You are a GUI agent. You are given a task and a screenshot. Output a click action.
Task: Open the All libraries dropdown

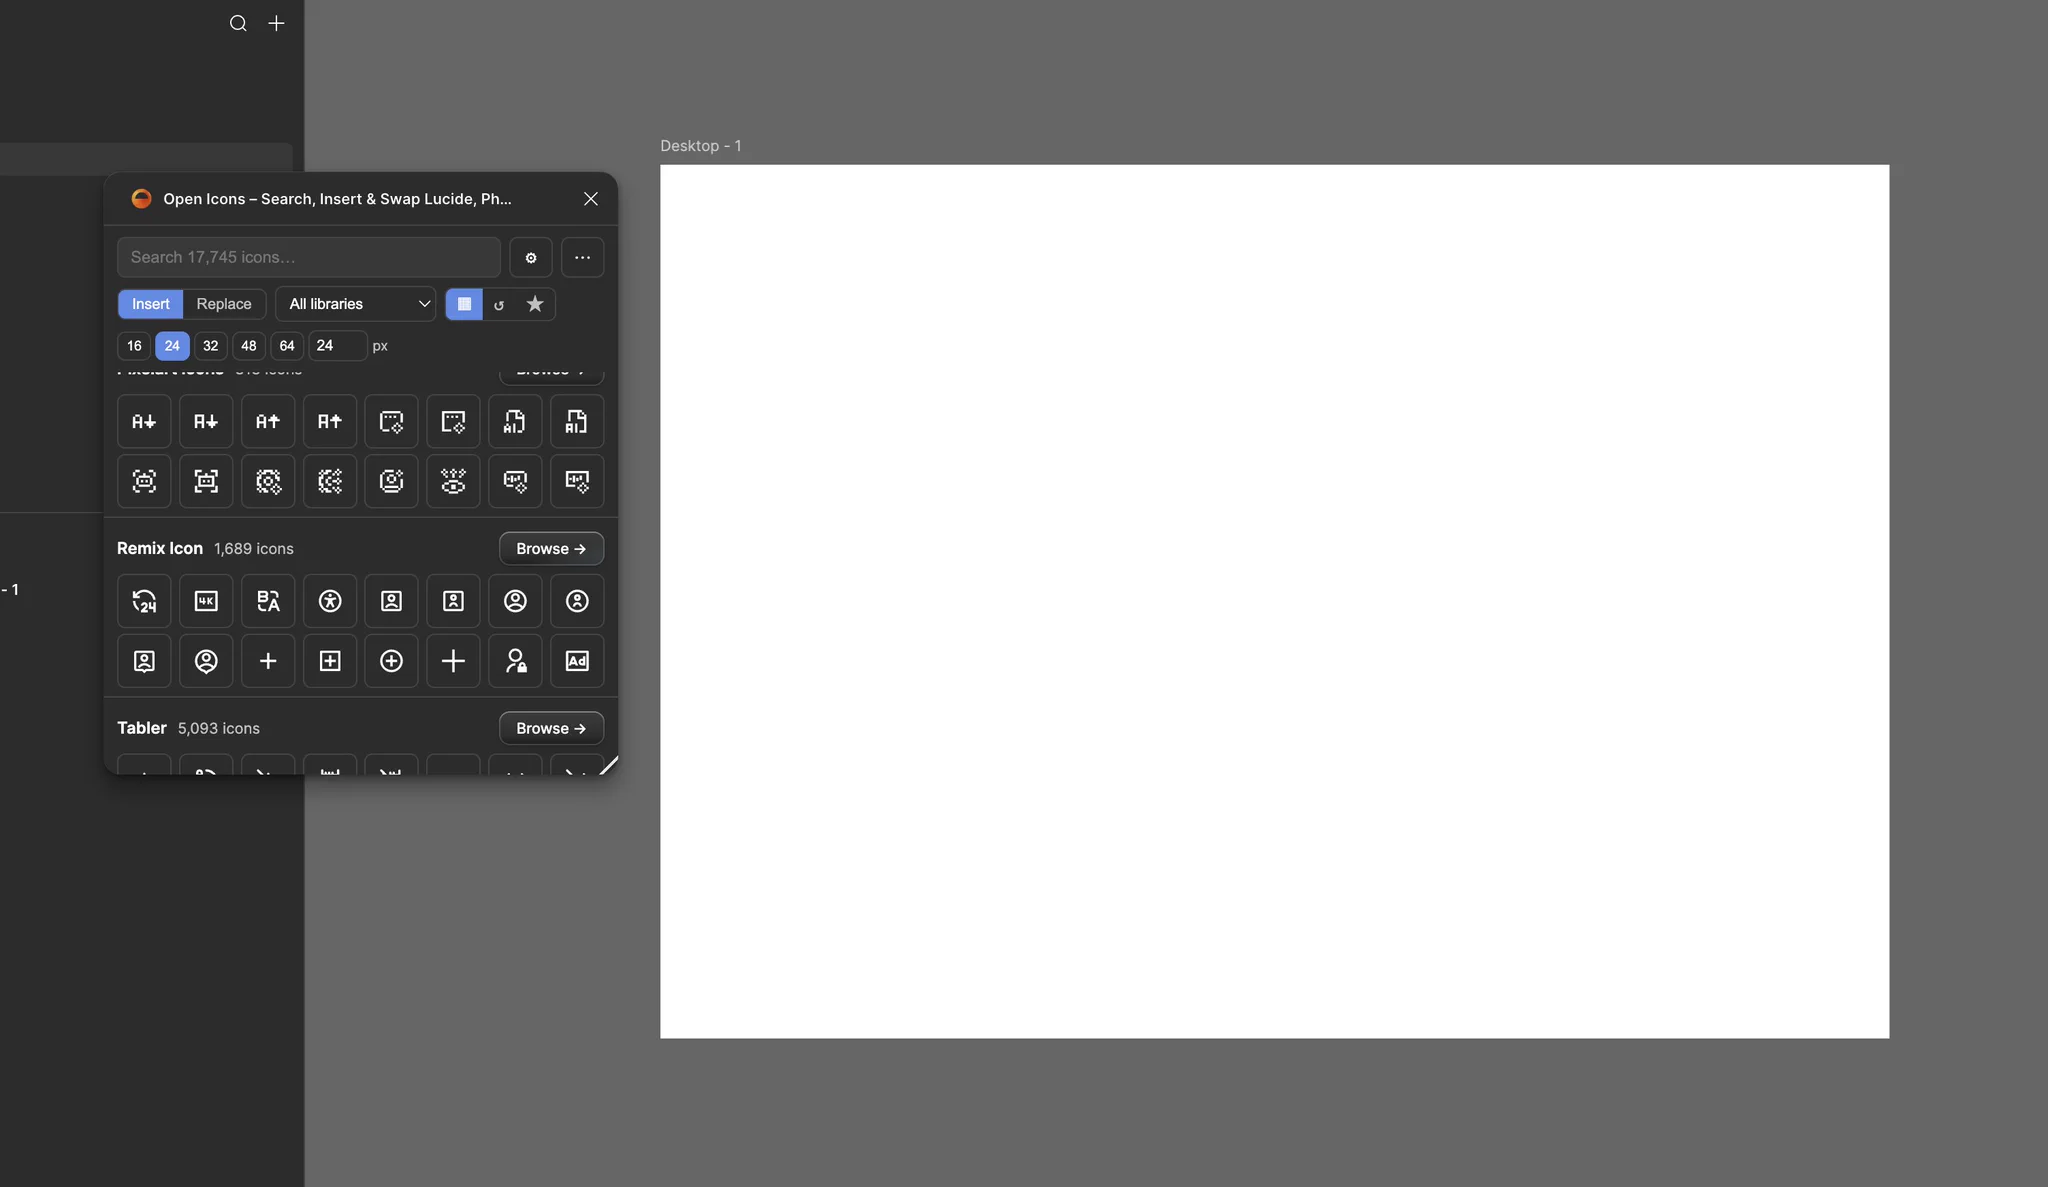[356, 304]
